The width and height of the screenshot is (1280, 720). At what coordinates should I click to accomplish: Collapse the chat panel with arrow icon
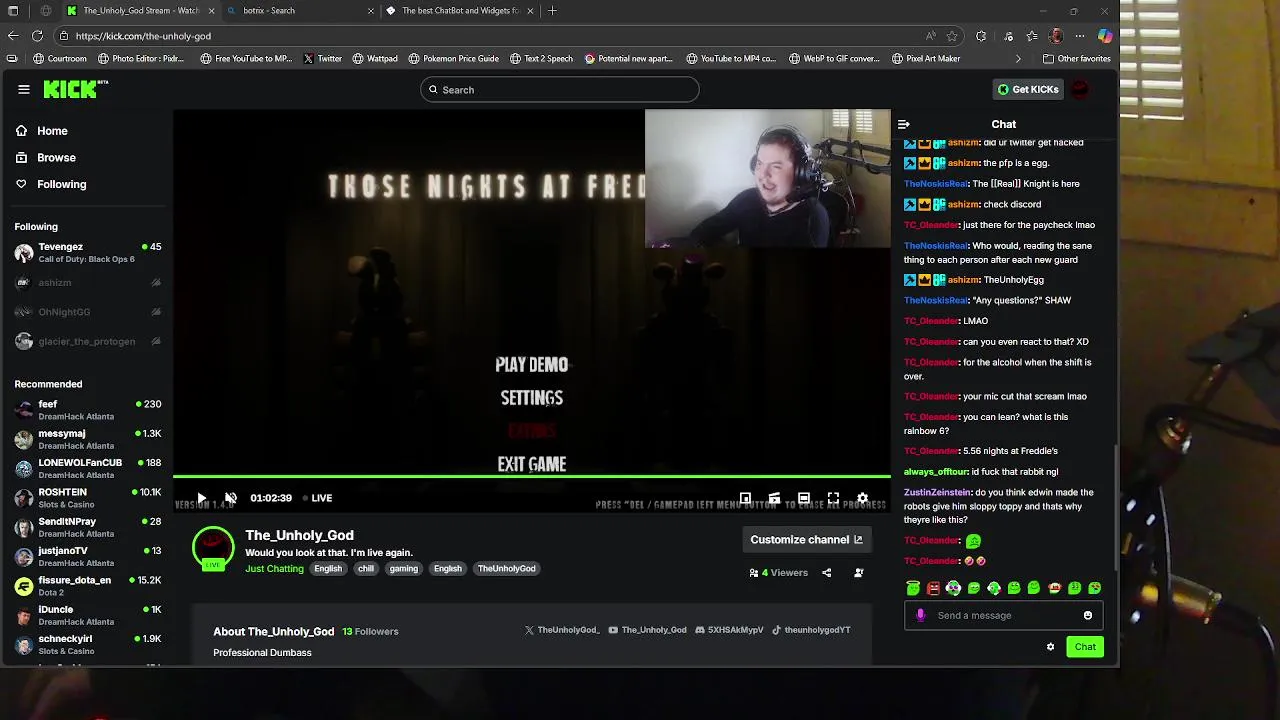click(904, 125)
